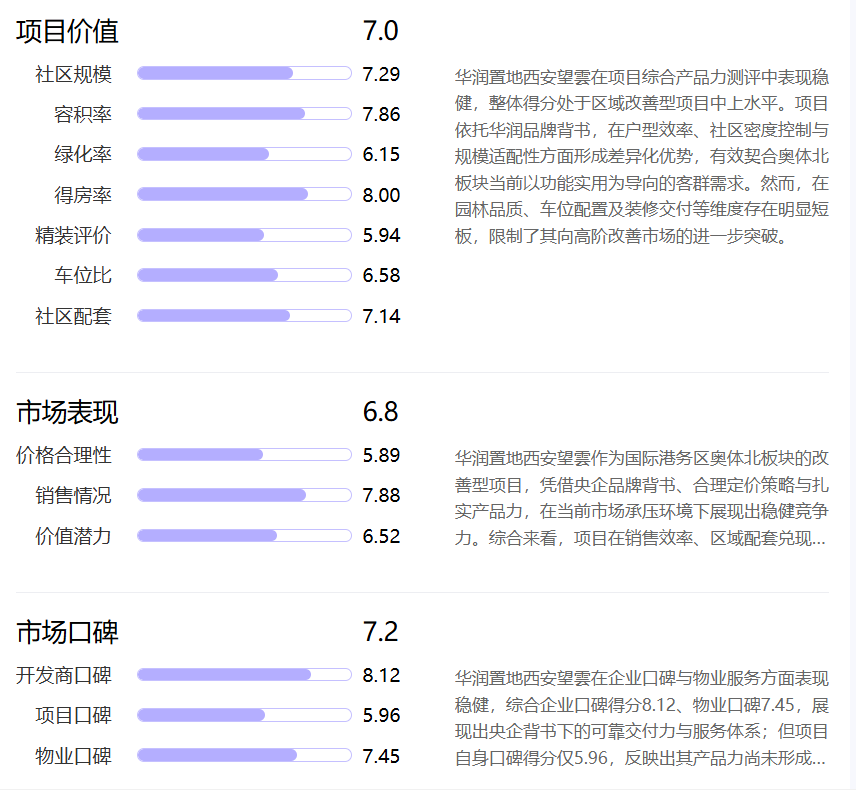Screen dimensions: 856x790
Task: Click the 8.00 score value
Action: point(381,195)
